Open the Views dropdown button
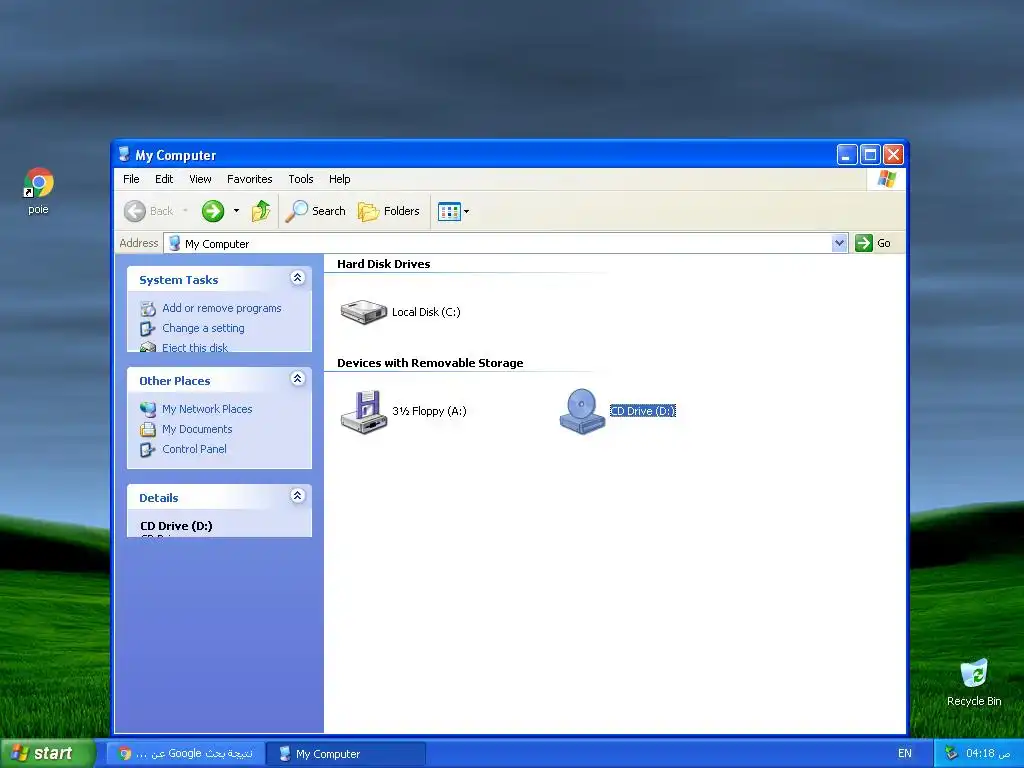Image resolution: width=1024 pixels, height=768 pixels. [454, 211]
